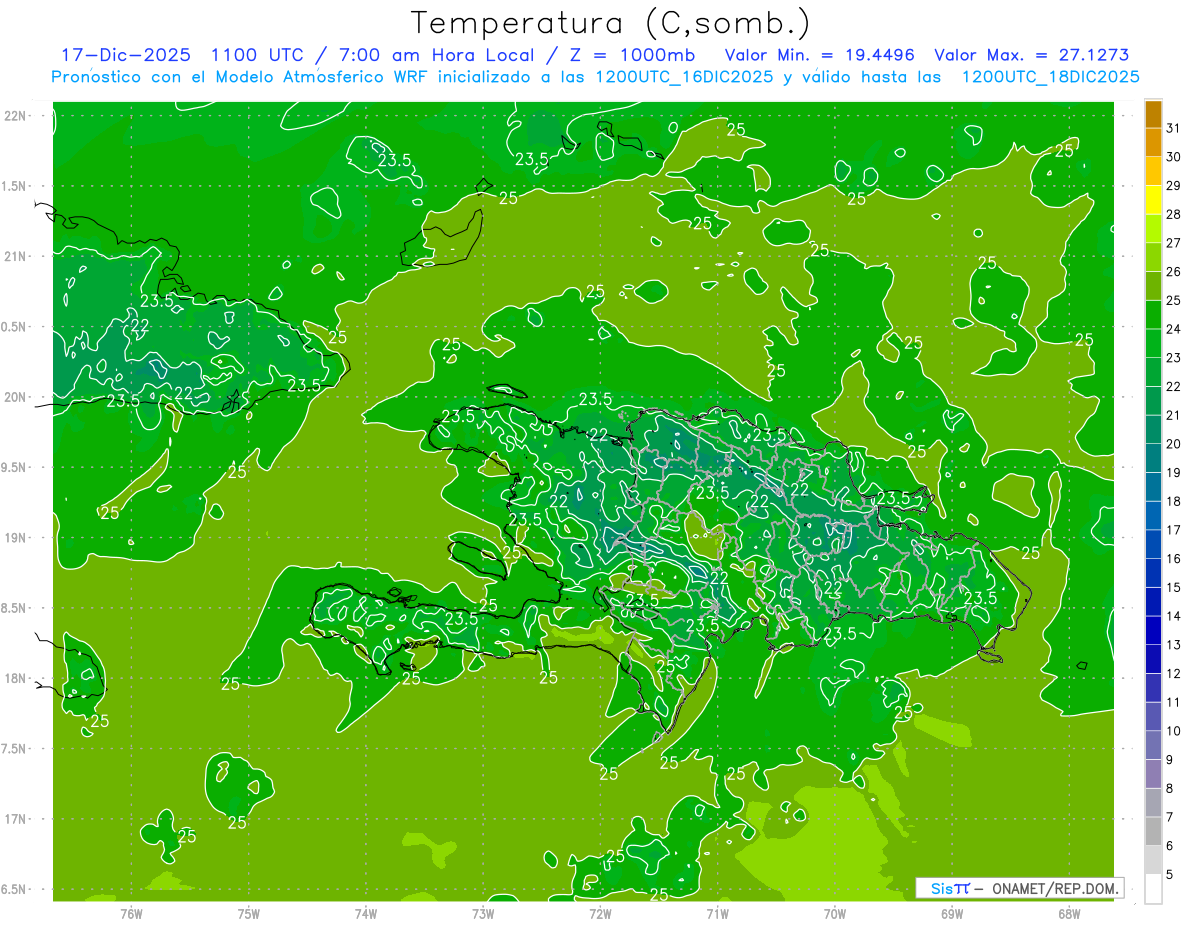The height and width of the screenshot is (927, 1200).
Task: Select the "Z = 1000mb" level text
Action: tap(635, 55)
